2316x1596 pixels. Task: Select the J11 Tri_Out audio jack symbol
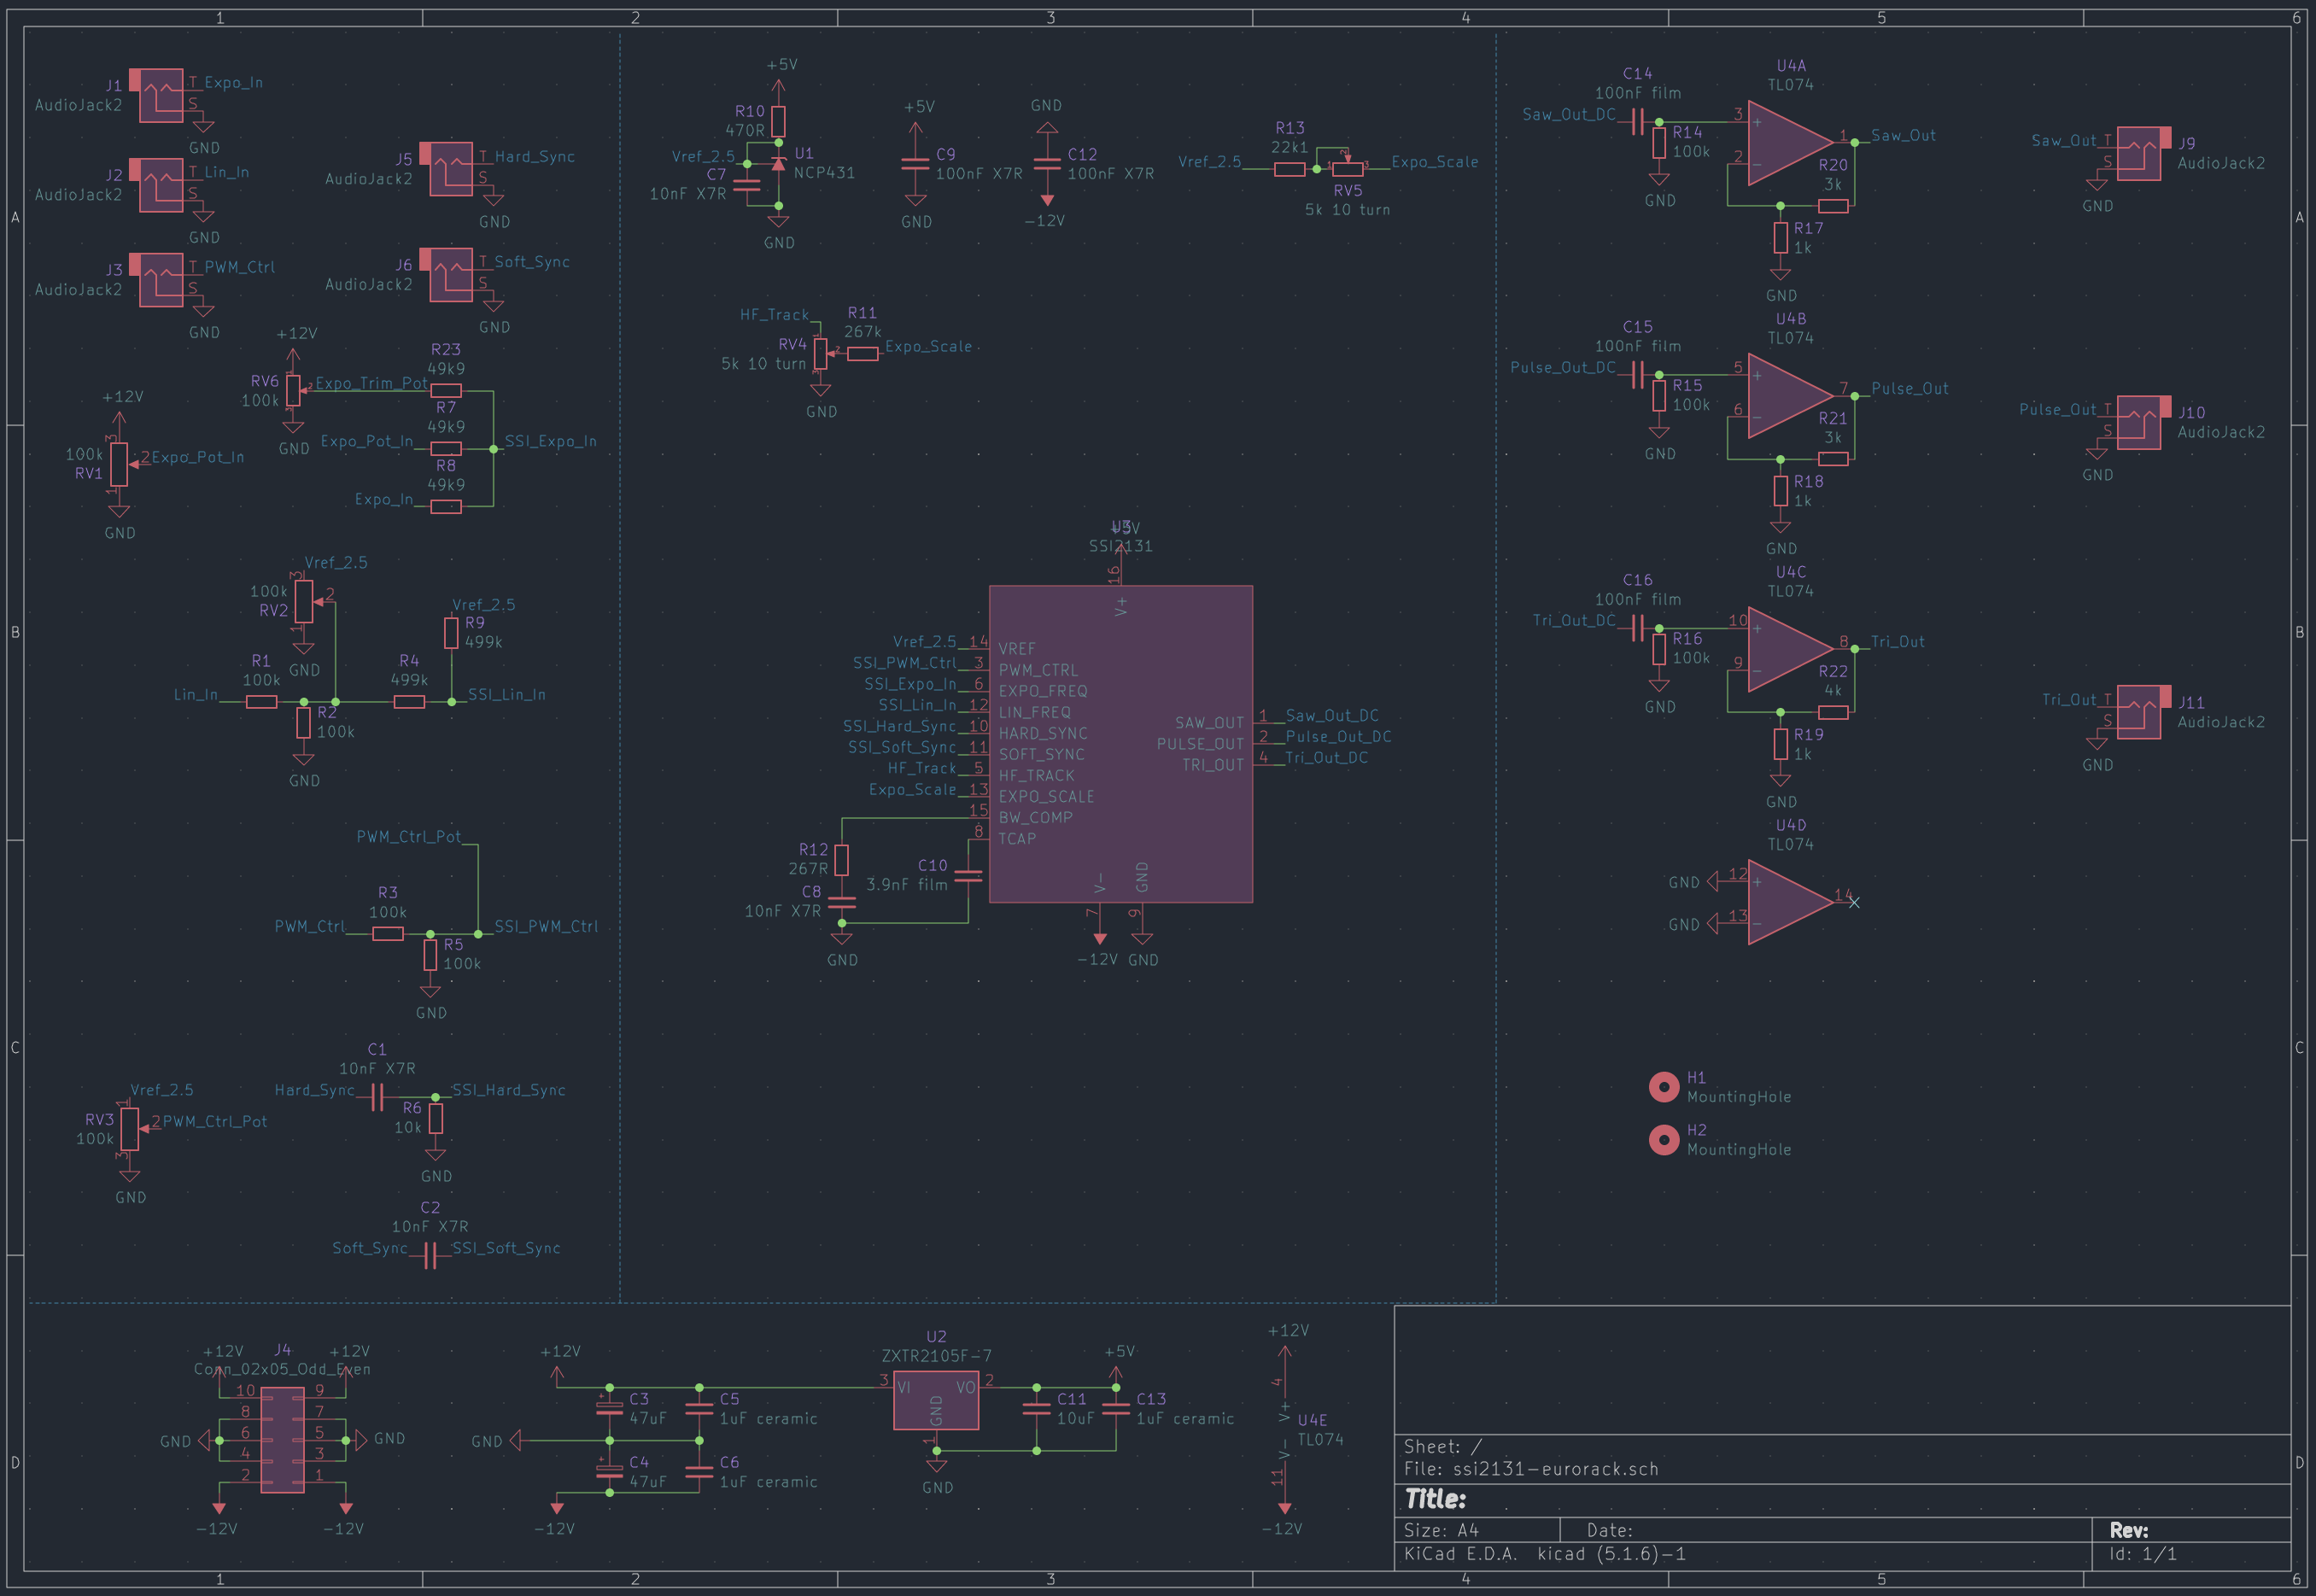pos(2139,712)
